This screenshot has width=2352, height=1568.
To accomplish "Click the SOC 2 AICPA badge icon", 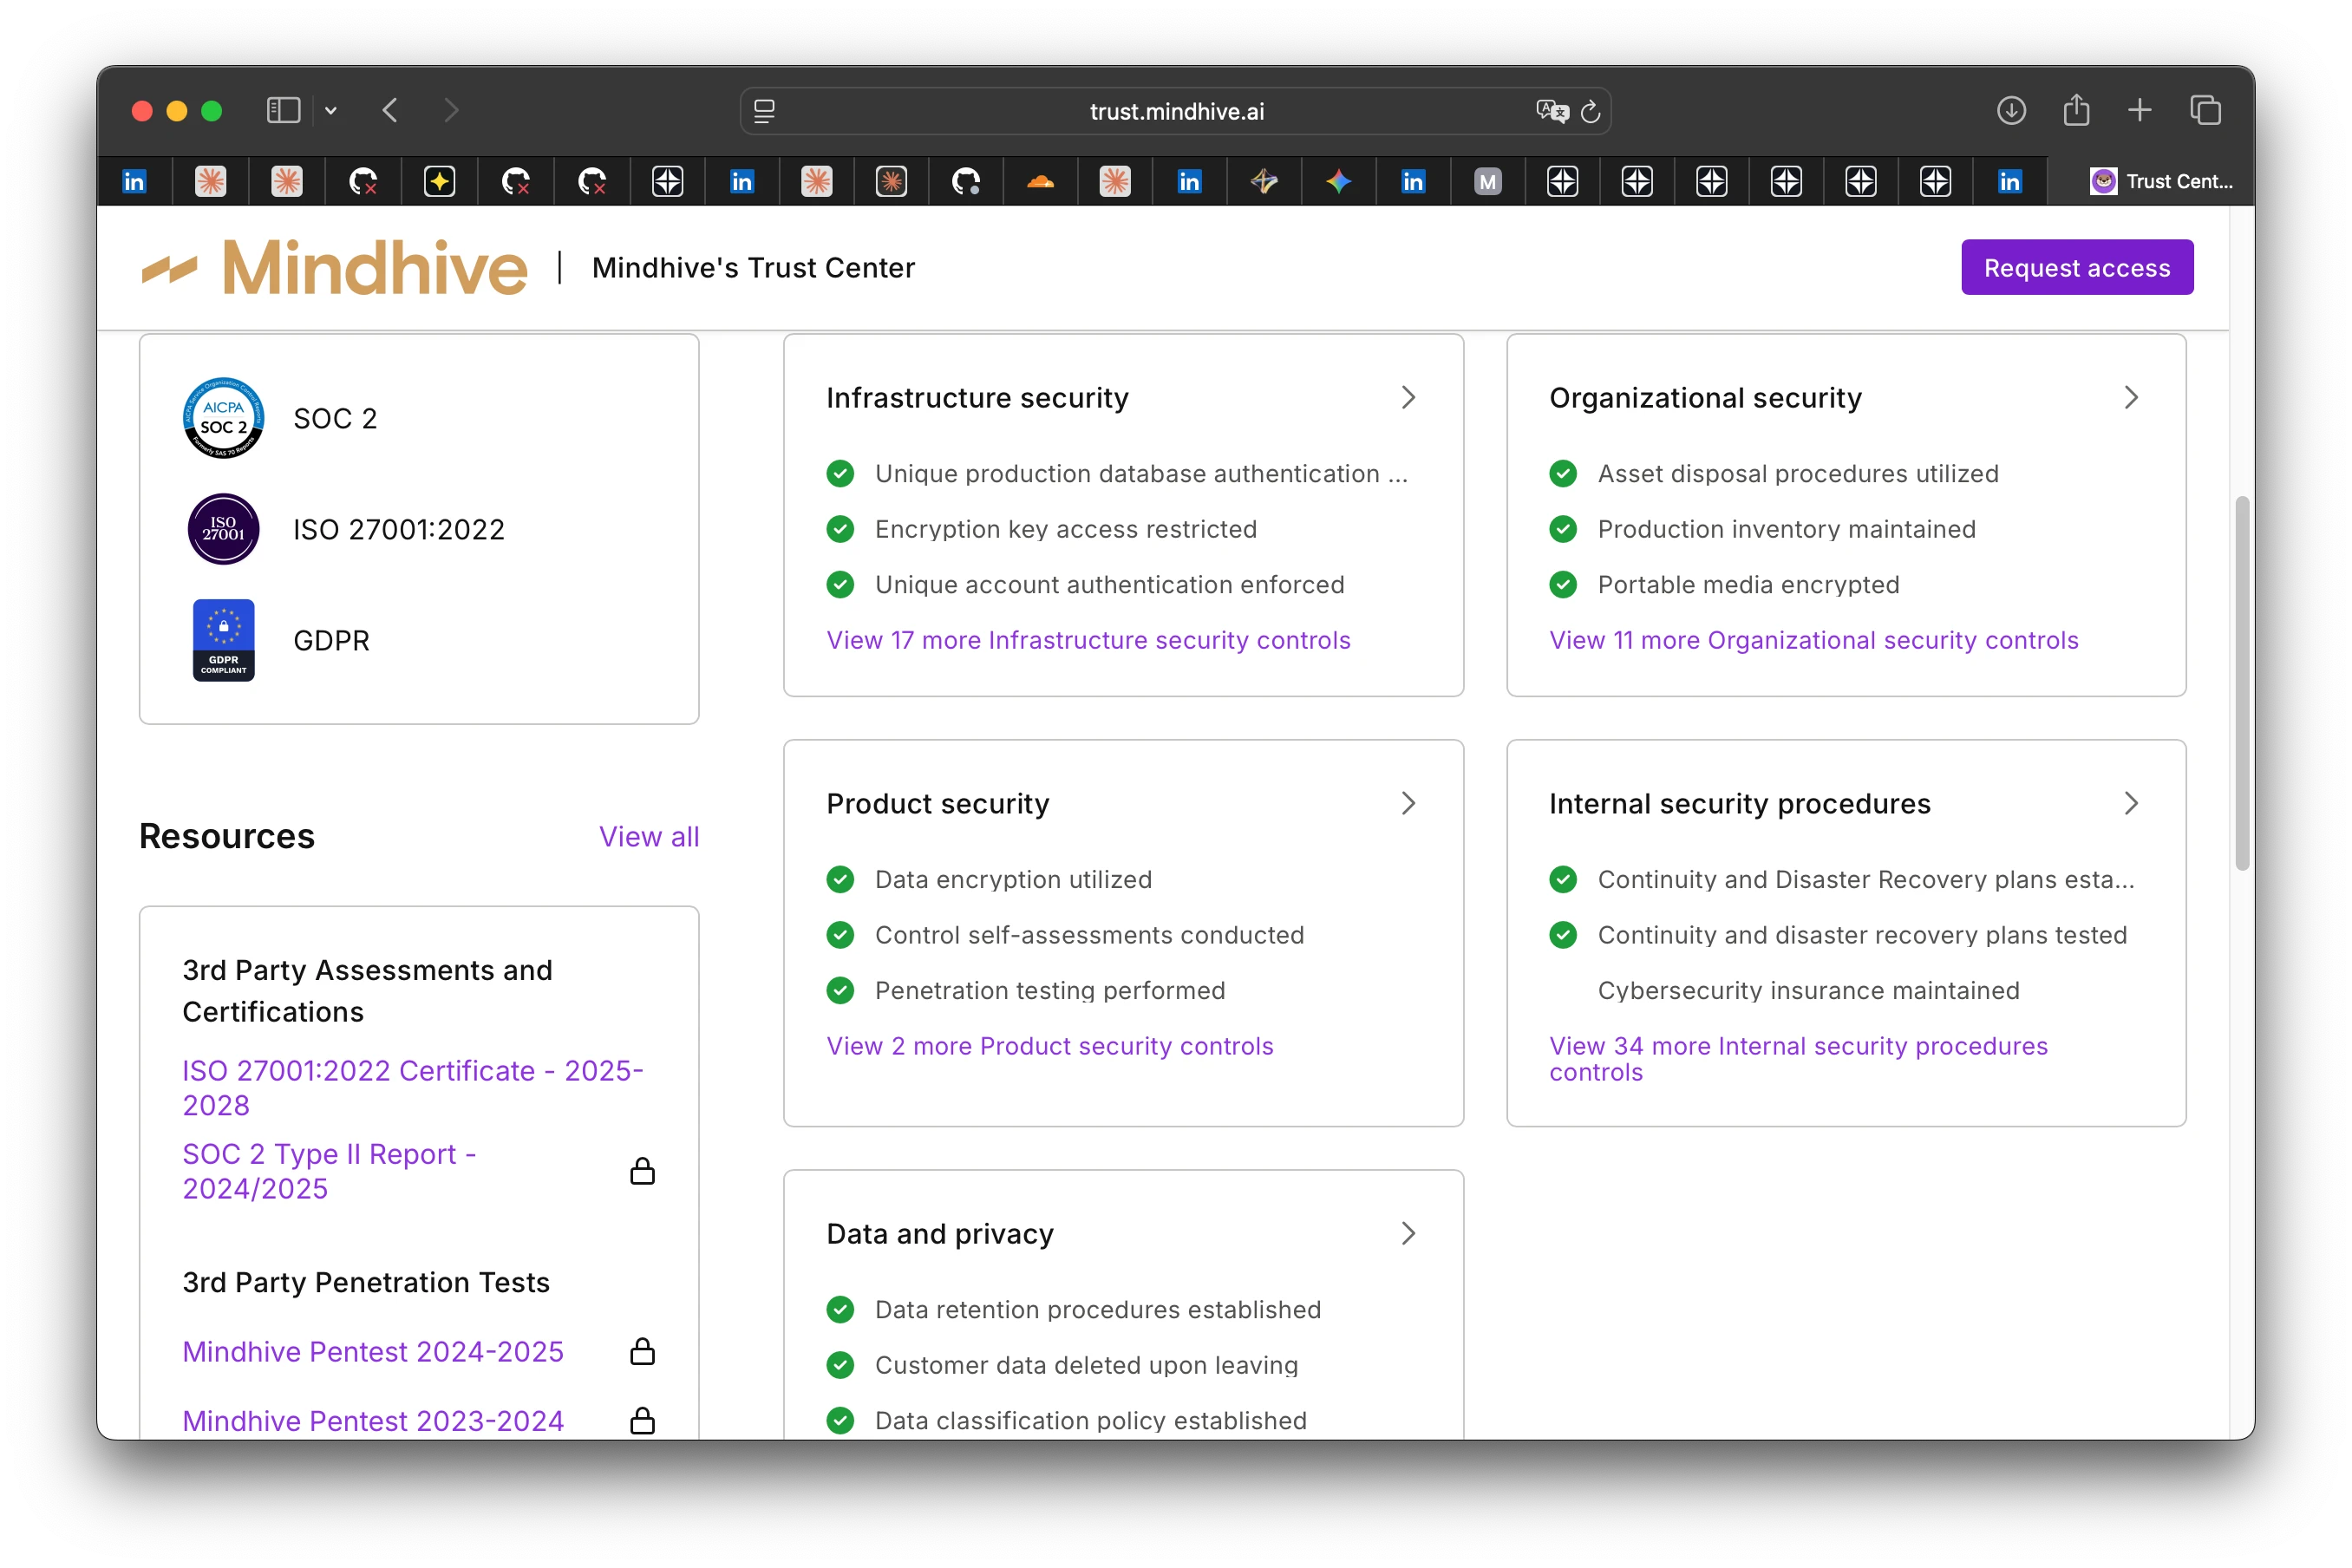I will tap(223, 418).
